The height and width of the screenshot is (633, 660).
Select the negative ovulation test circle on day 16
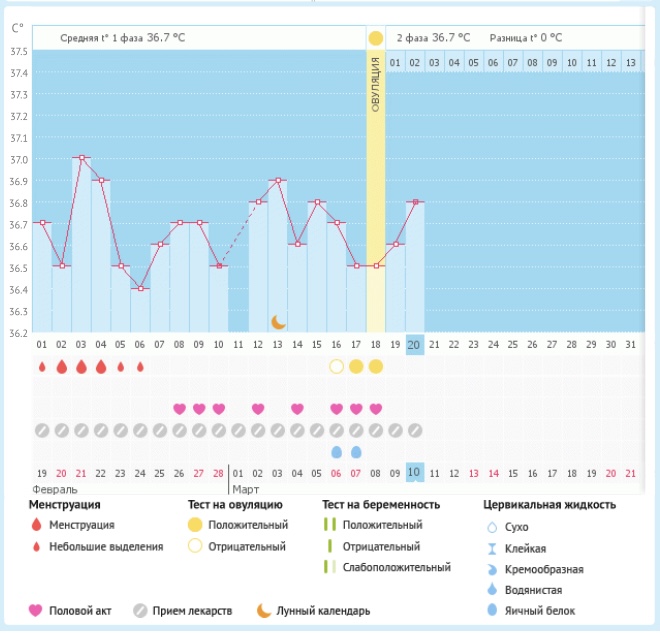pos(336,366)
